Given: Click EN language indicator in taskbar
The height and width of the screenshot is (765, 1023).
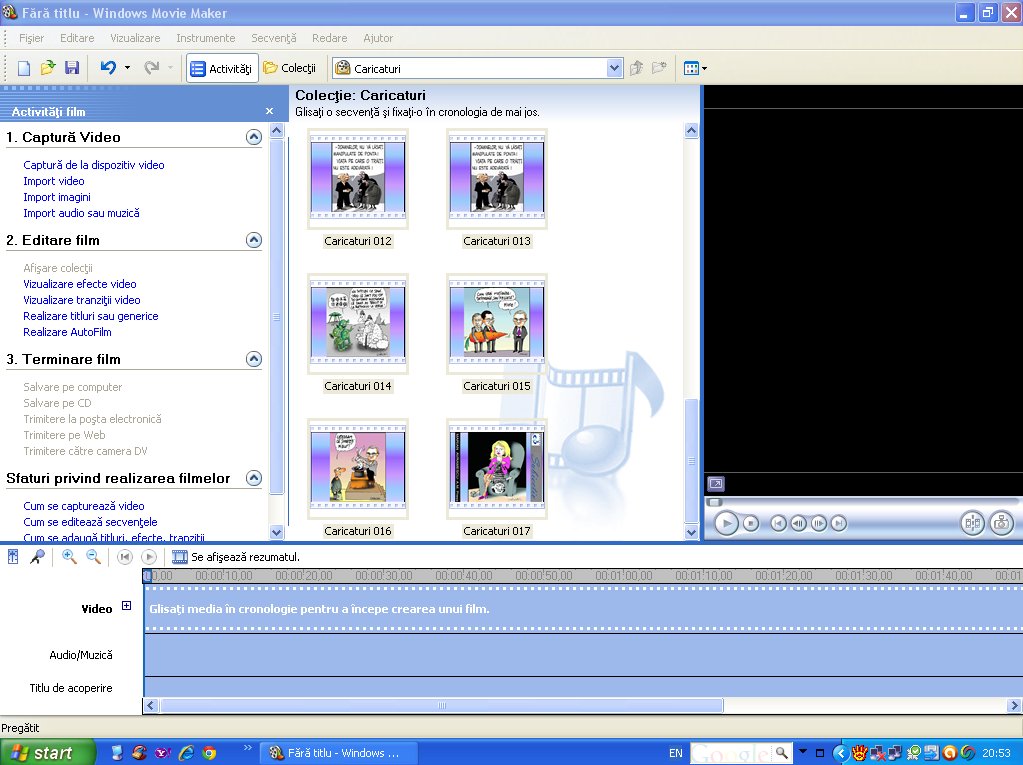Looking at the screenshot, I should (x=676, y=753).
